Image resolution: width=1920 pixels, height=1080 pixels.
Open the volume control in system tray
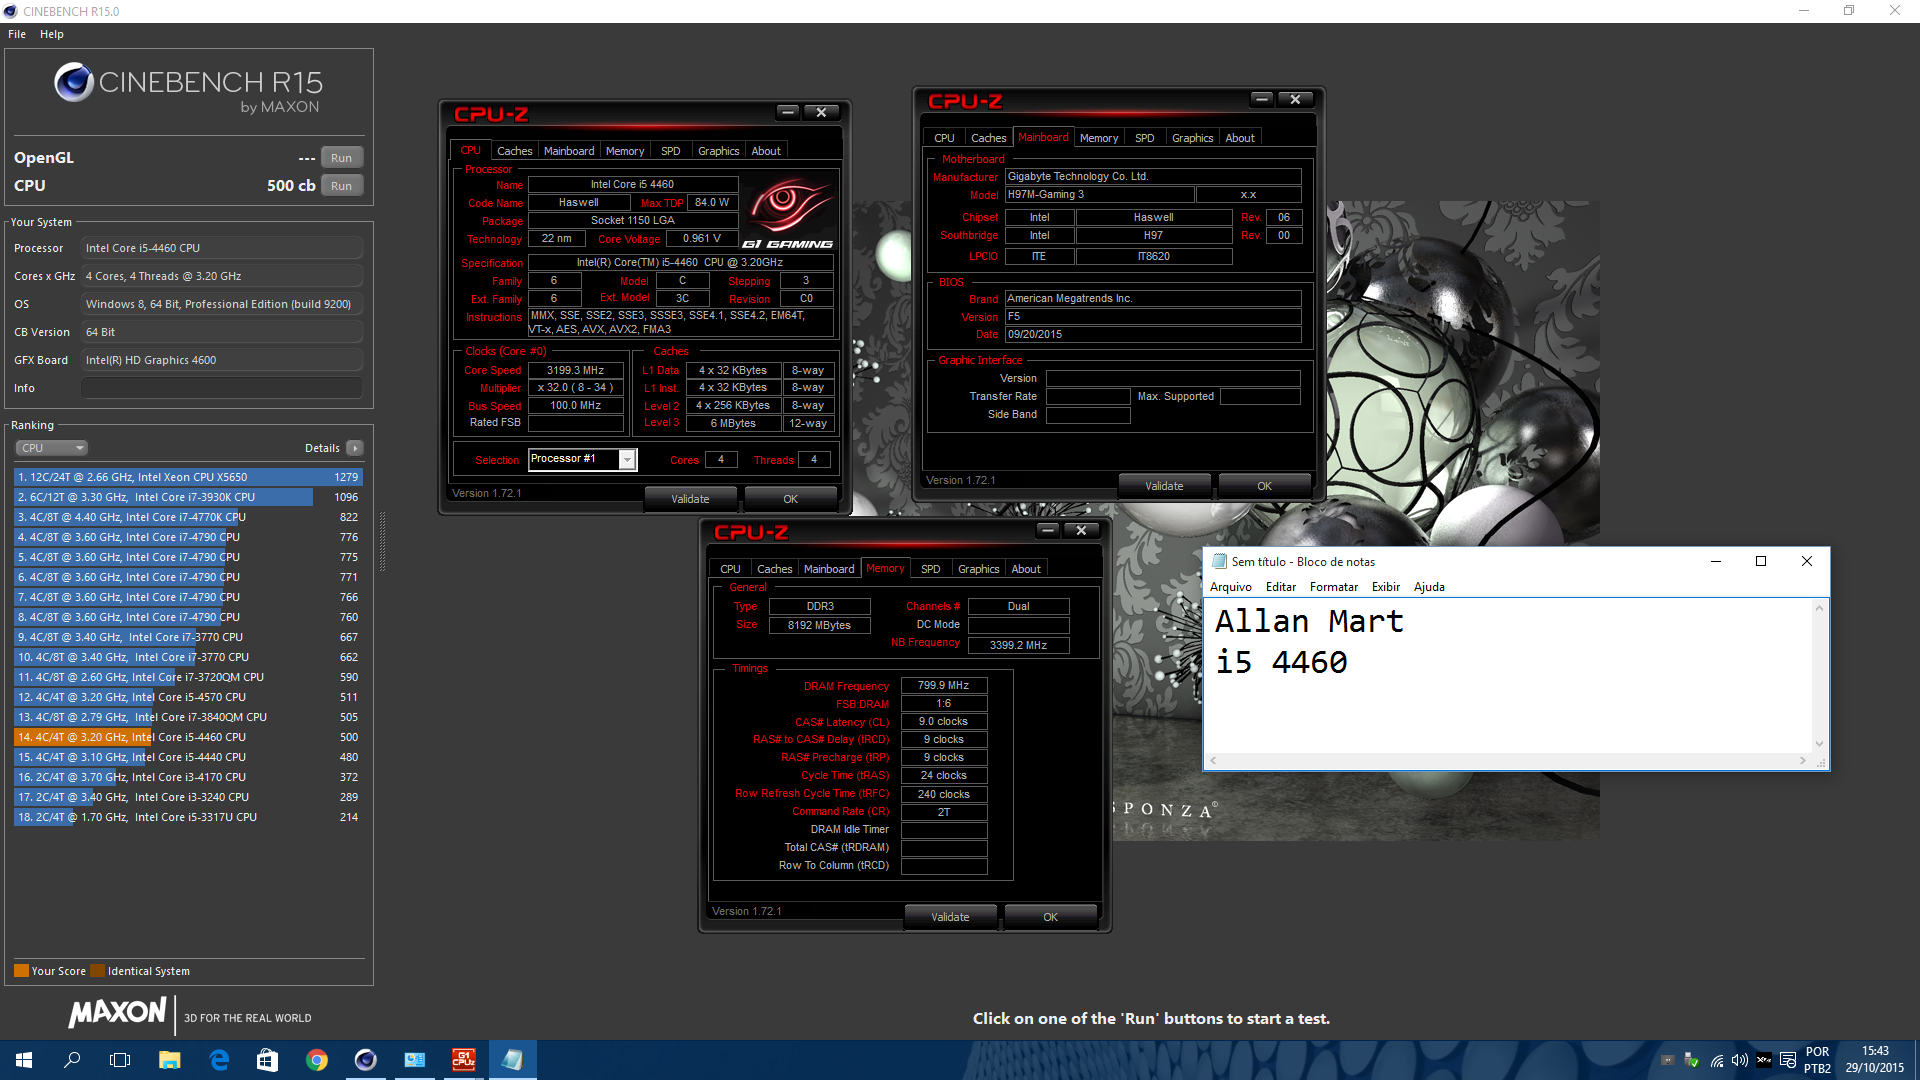1740,1060
